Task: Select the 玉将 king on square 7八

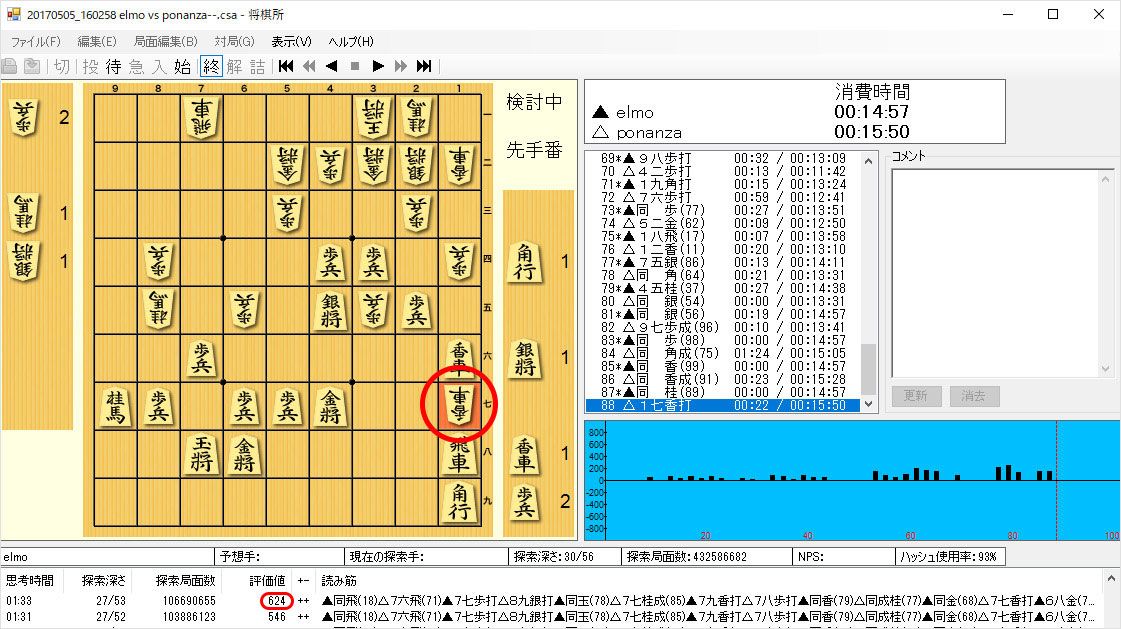Action: point(202,454)
